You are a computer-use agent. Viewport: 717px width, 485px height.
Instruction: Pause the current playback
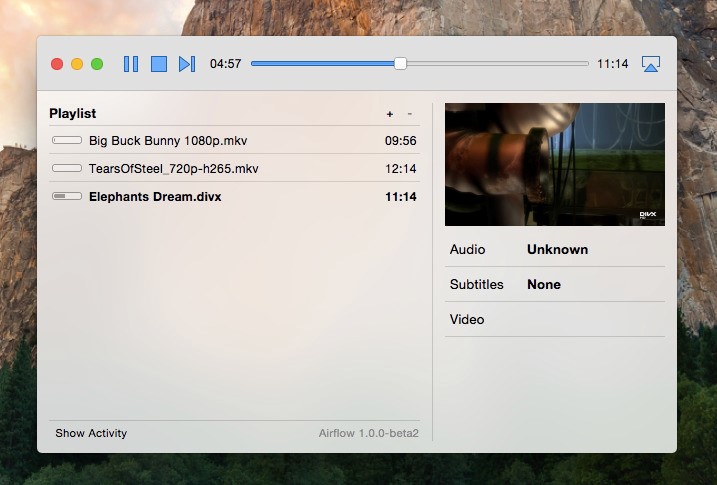pos(131,64)
